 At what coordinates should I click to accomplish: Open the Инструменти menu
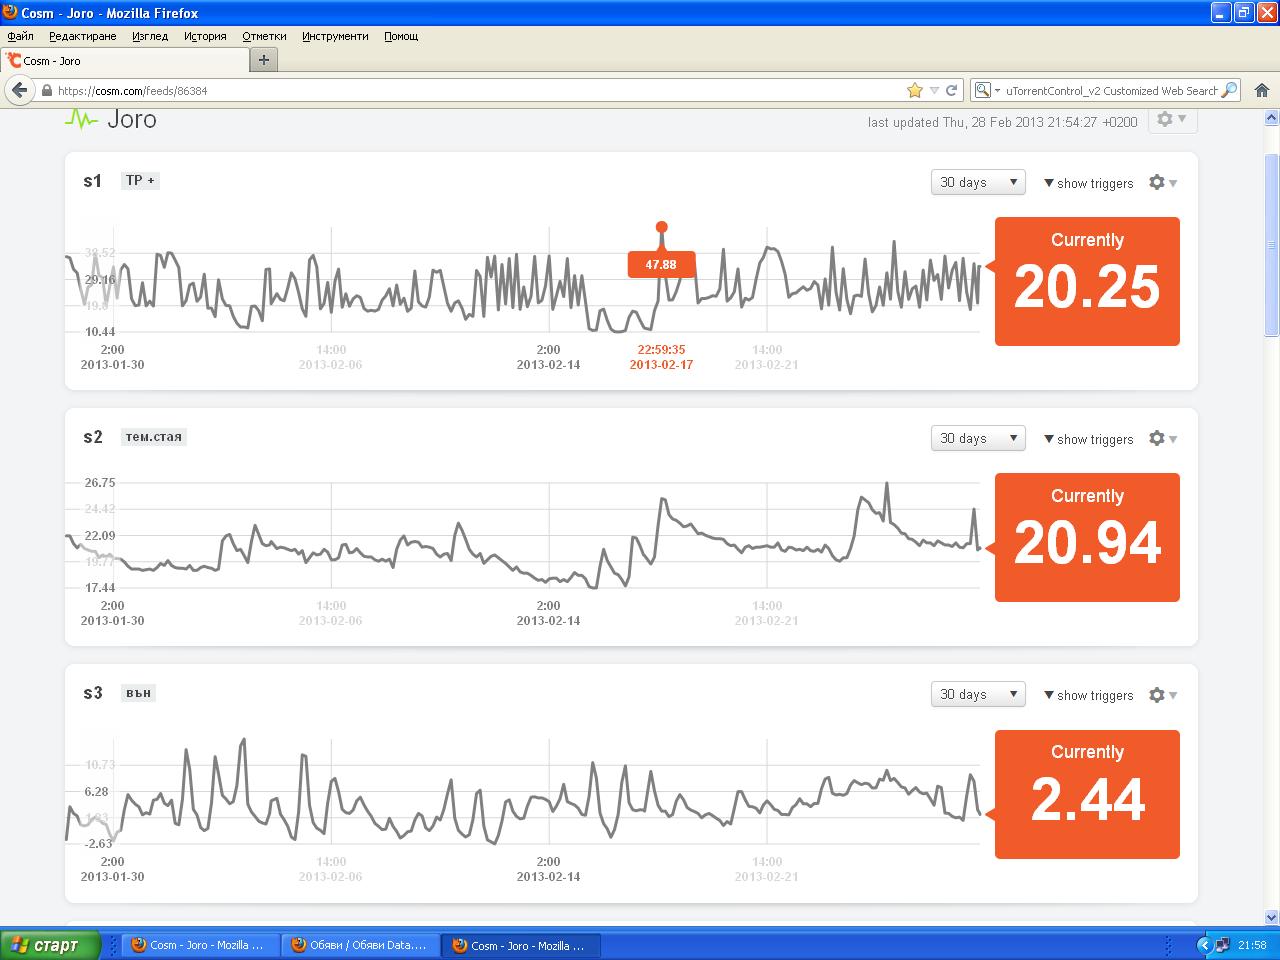[335, 36]
